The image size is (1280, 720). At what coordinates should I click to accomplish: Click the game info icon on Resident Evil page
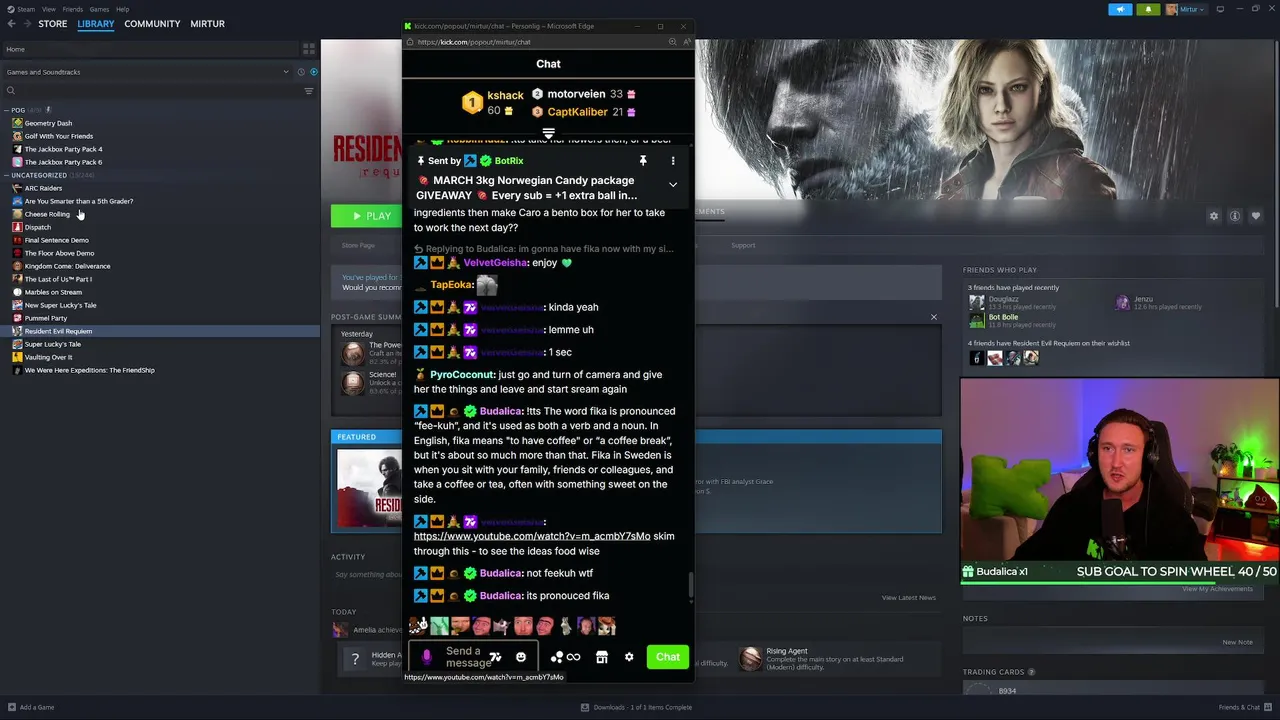[1235, 216]
